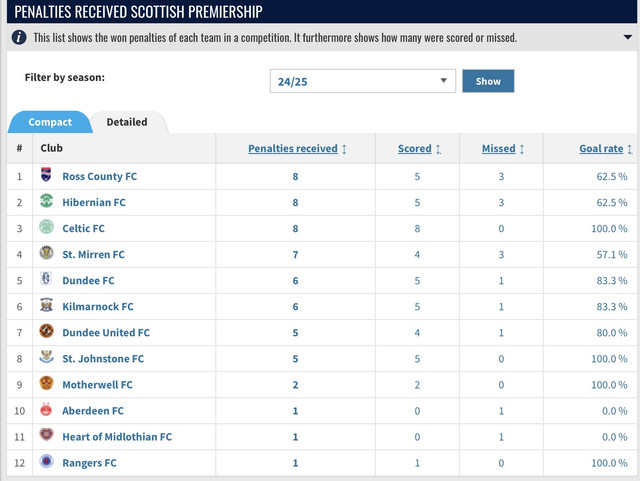Open the season filter dropdown showing 24/25
This screenshot has height=481, width=640.
362,81
